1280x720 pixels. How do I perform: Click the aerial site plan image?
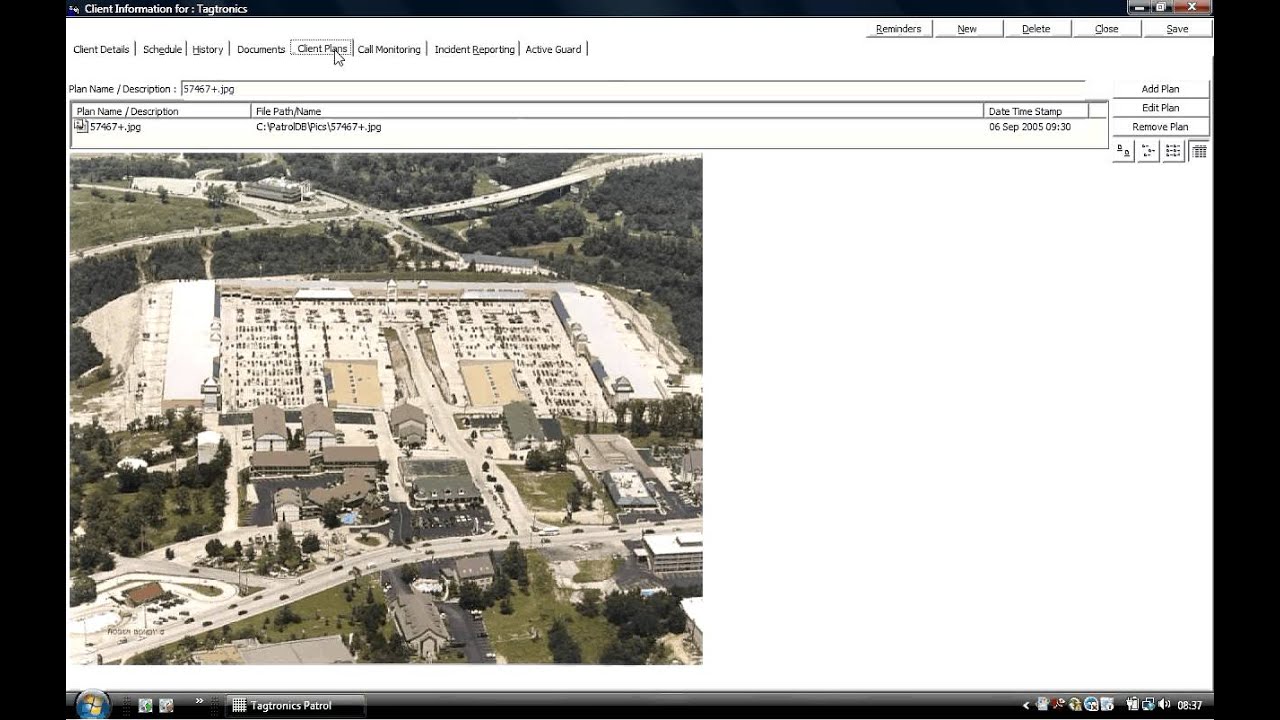click(386, 409)
